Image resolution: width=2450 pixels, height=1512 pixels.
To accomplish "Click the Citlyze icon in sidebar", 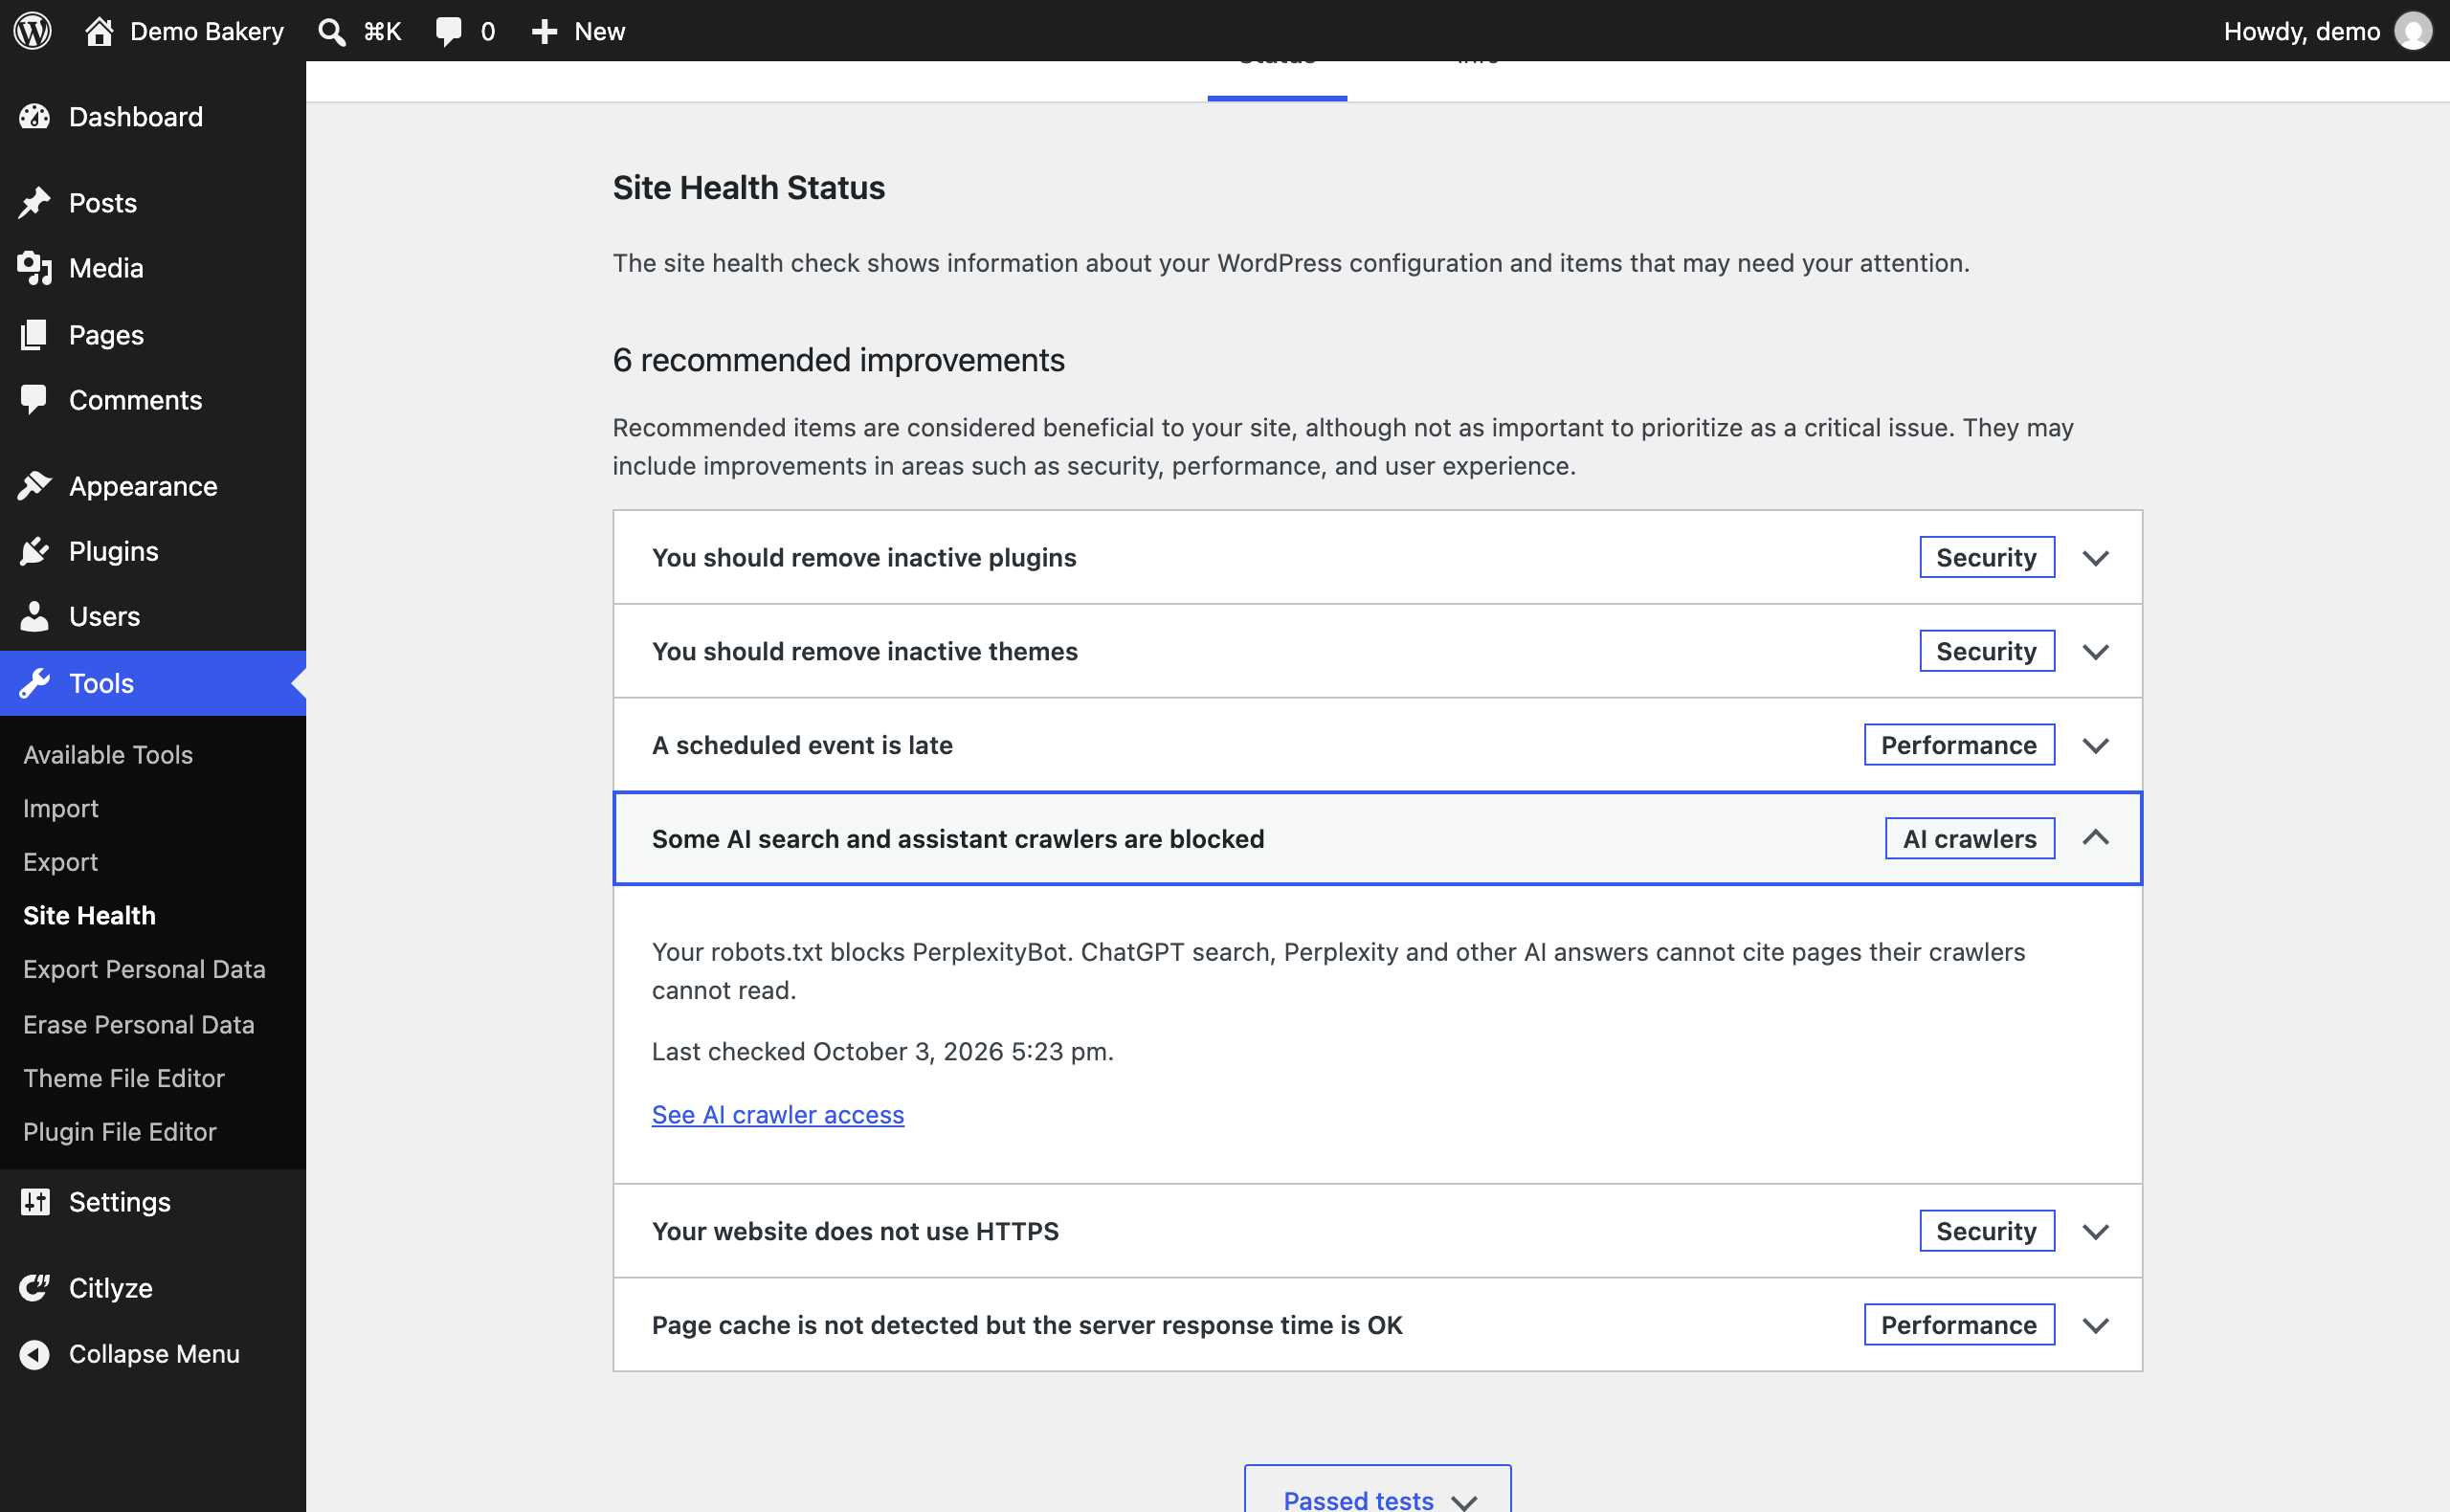I will (x=34, y=1288).
